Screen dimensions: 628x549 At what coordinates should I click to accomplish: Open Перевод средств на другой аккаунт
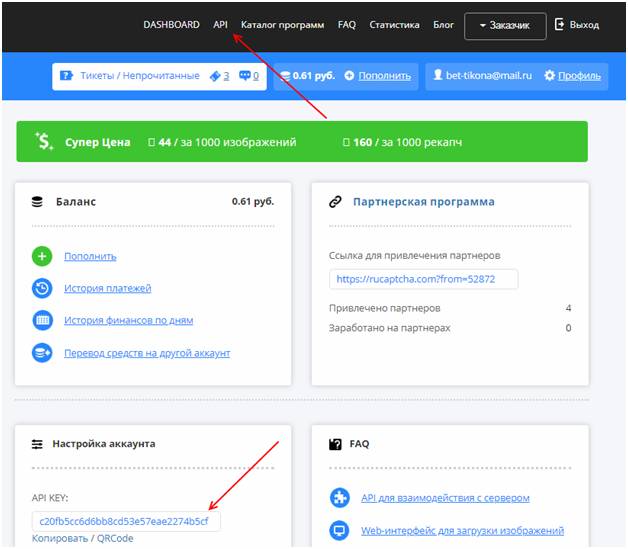[147, 353]
